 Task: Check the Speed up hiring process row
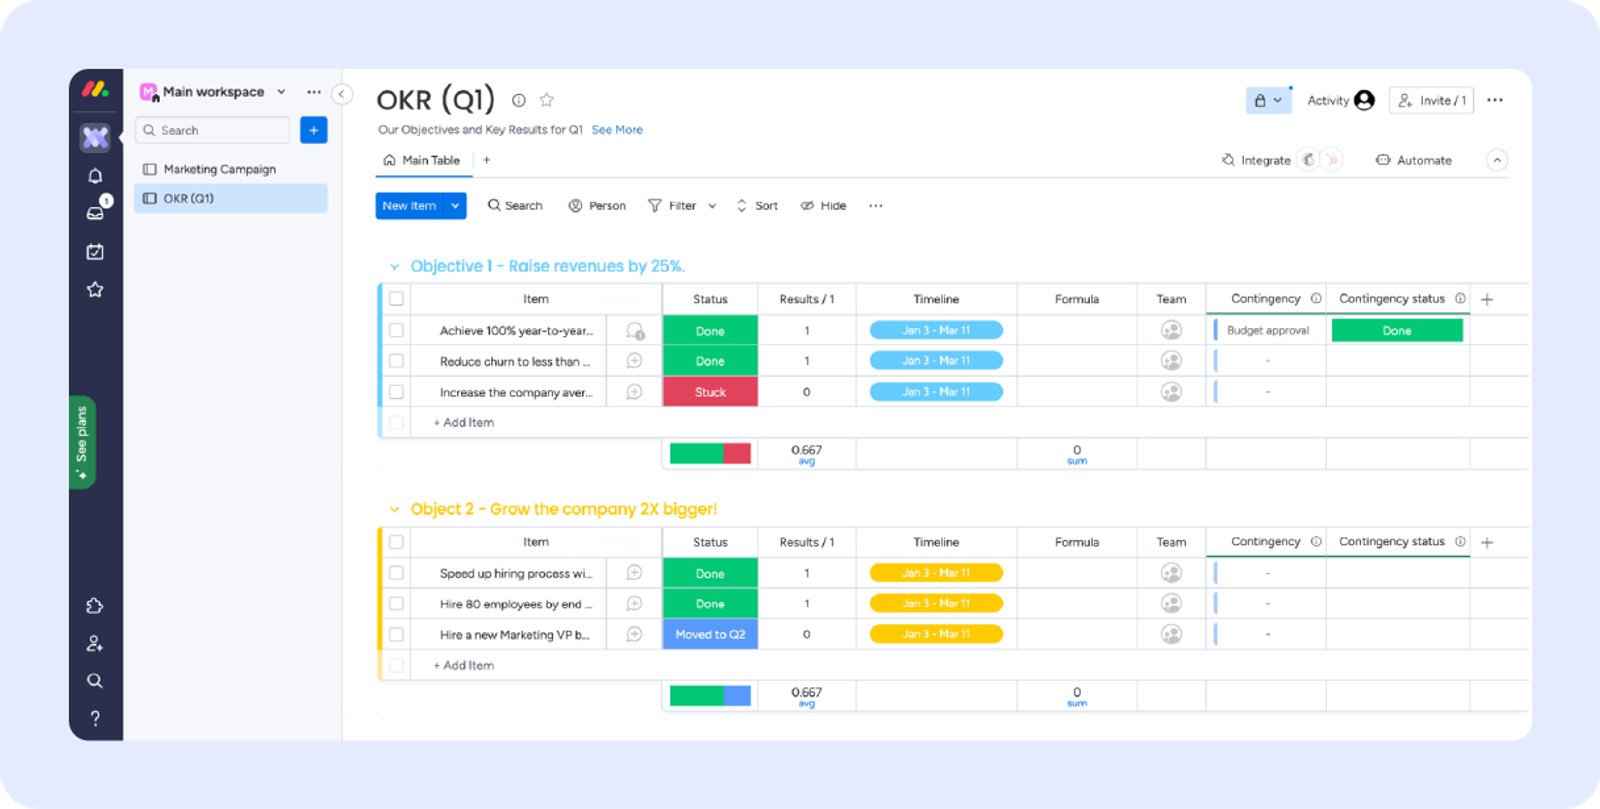pos(397,573)
